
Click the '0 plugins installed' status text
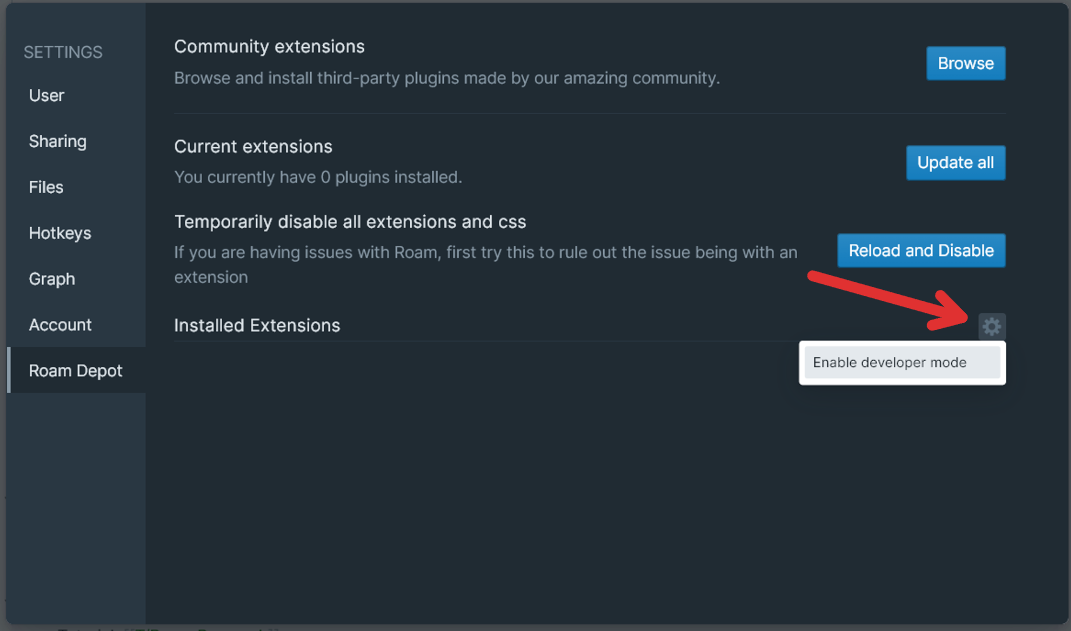coord(318,178)
